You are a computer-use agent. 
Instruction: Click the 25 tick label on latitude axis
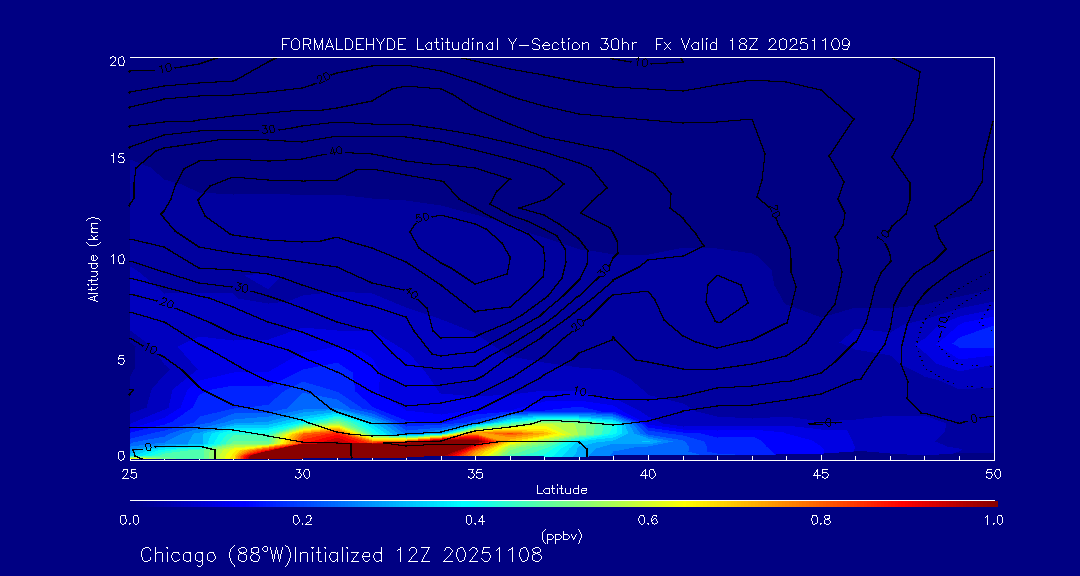(x=129, y=473)
